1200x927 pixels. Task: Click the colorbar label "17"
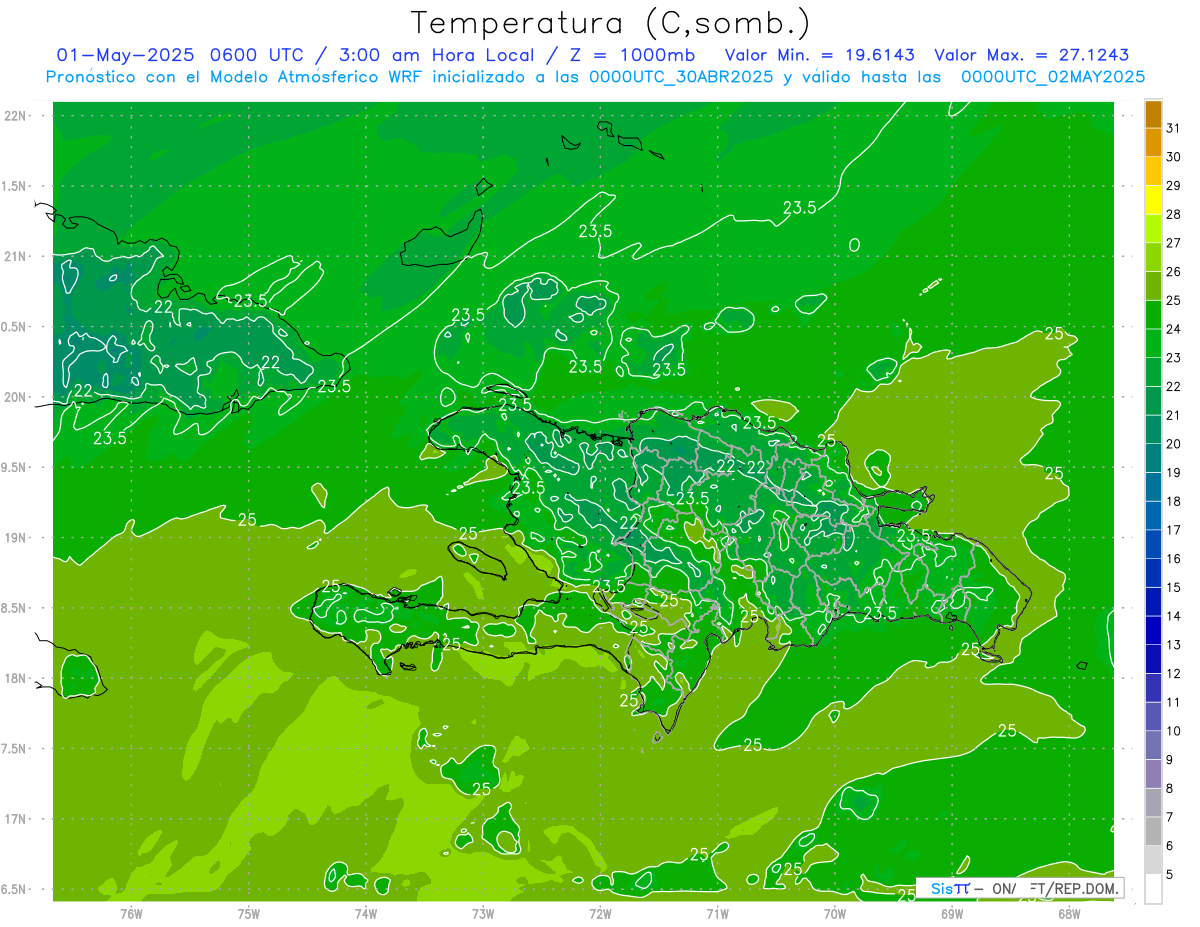point(1173,530)
